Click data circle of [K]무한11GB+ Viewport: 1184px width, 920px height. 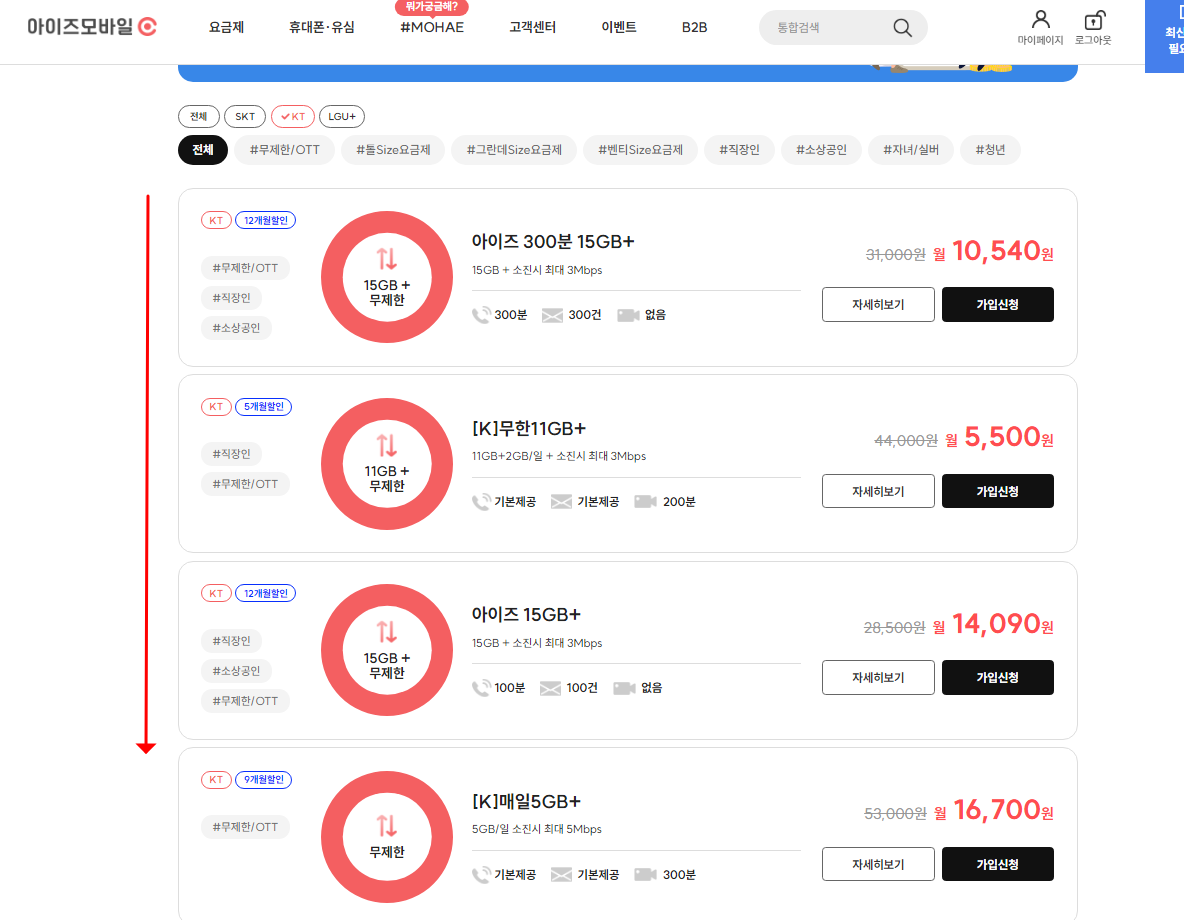tap(387, 464)
